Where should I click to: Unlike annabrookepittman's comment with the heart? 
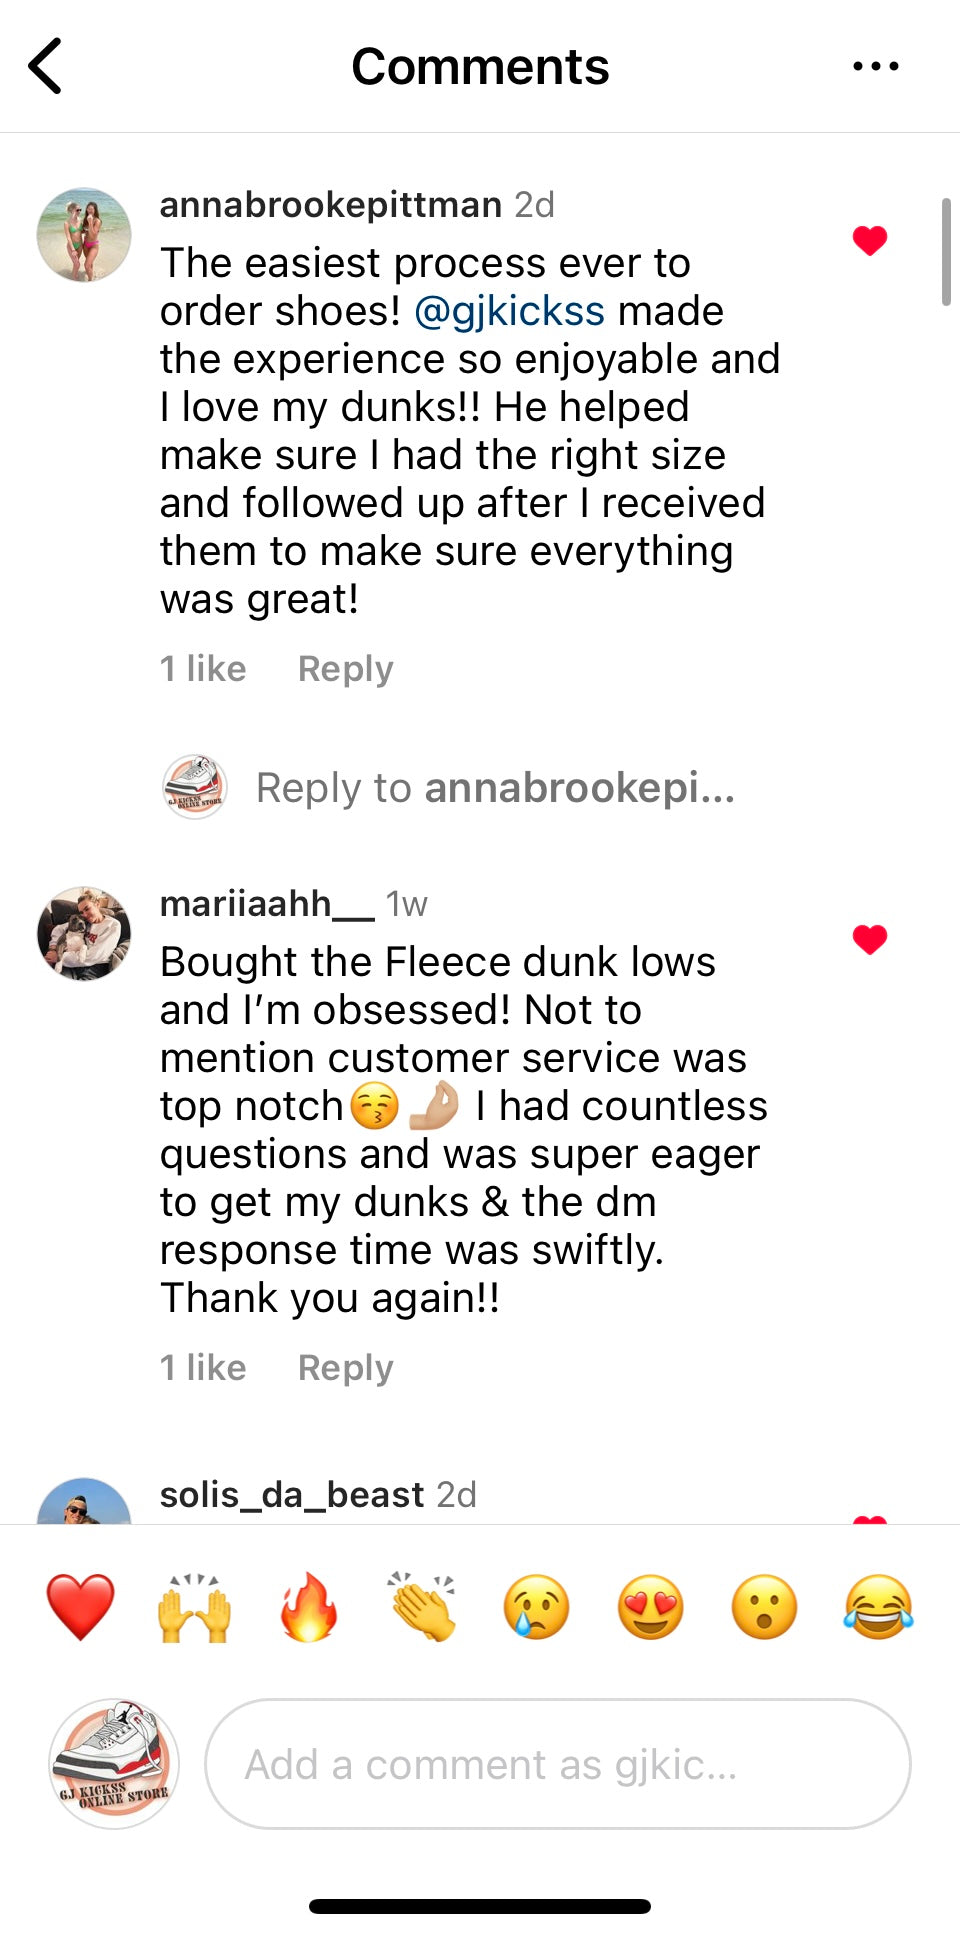(869, 241)
